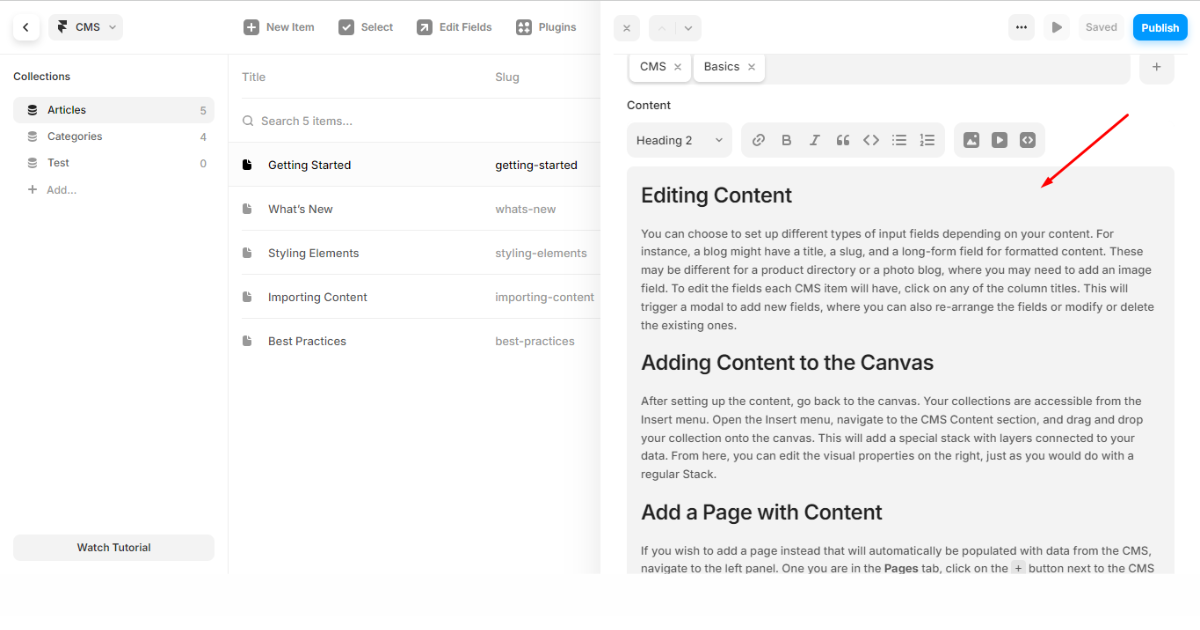The width and height of the screenshot is (1200, 630).
Task: Click the getting-started slug cell
Action: pyautogui.click(x=536, y=165)
